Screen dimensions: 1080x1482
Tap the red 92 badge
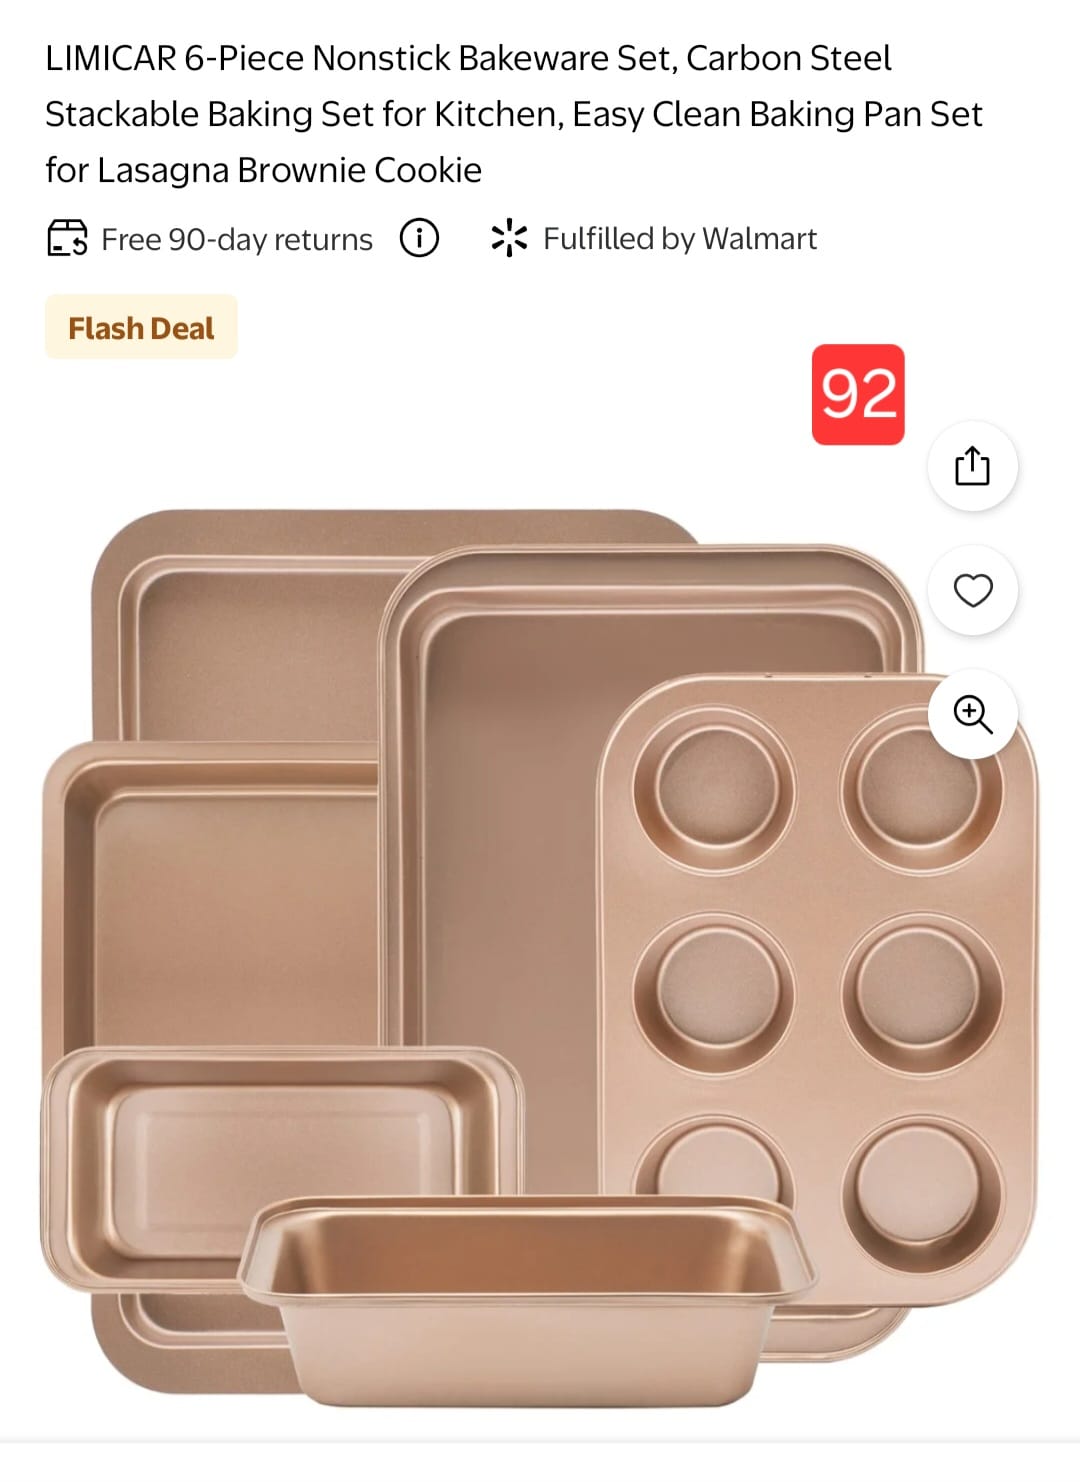click(x=858, y=394)
